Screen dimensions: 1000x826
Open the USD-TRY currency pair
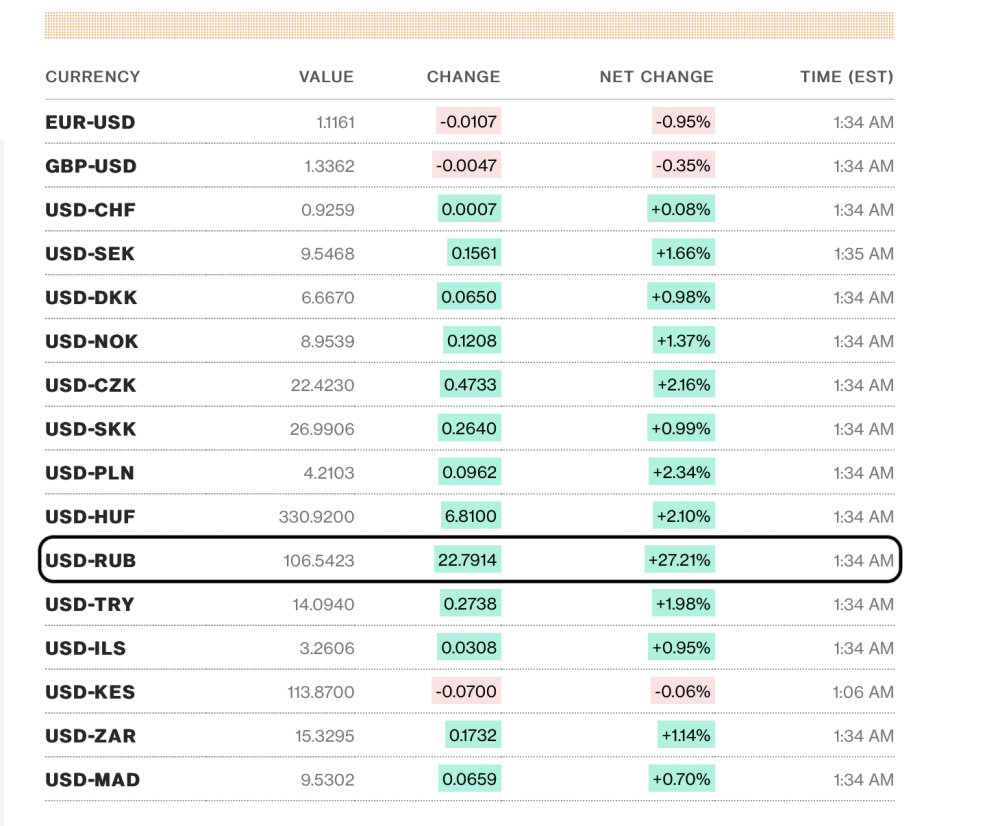pyautogui.click(x=89, y=604)
